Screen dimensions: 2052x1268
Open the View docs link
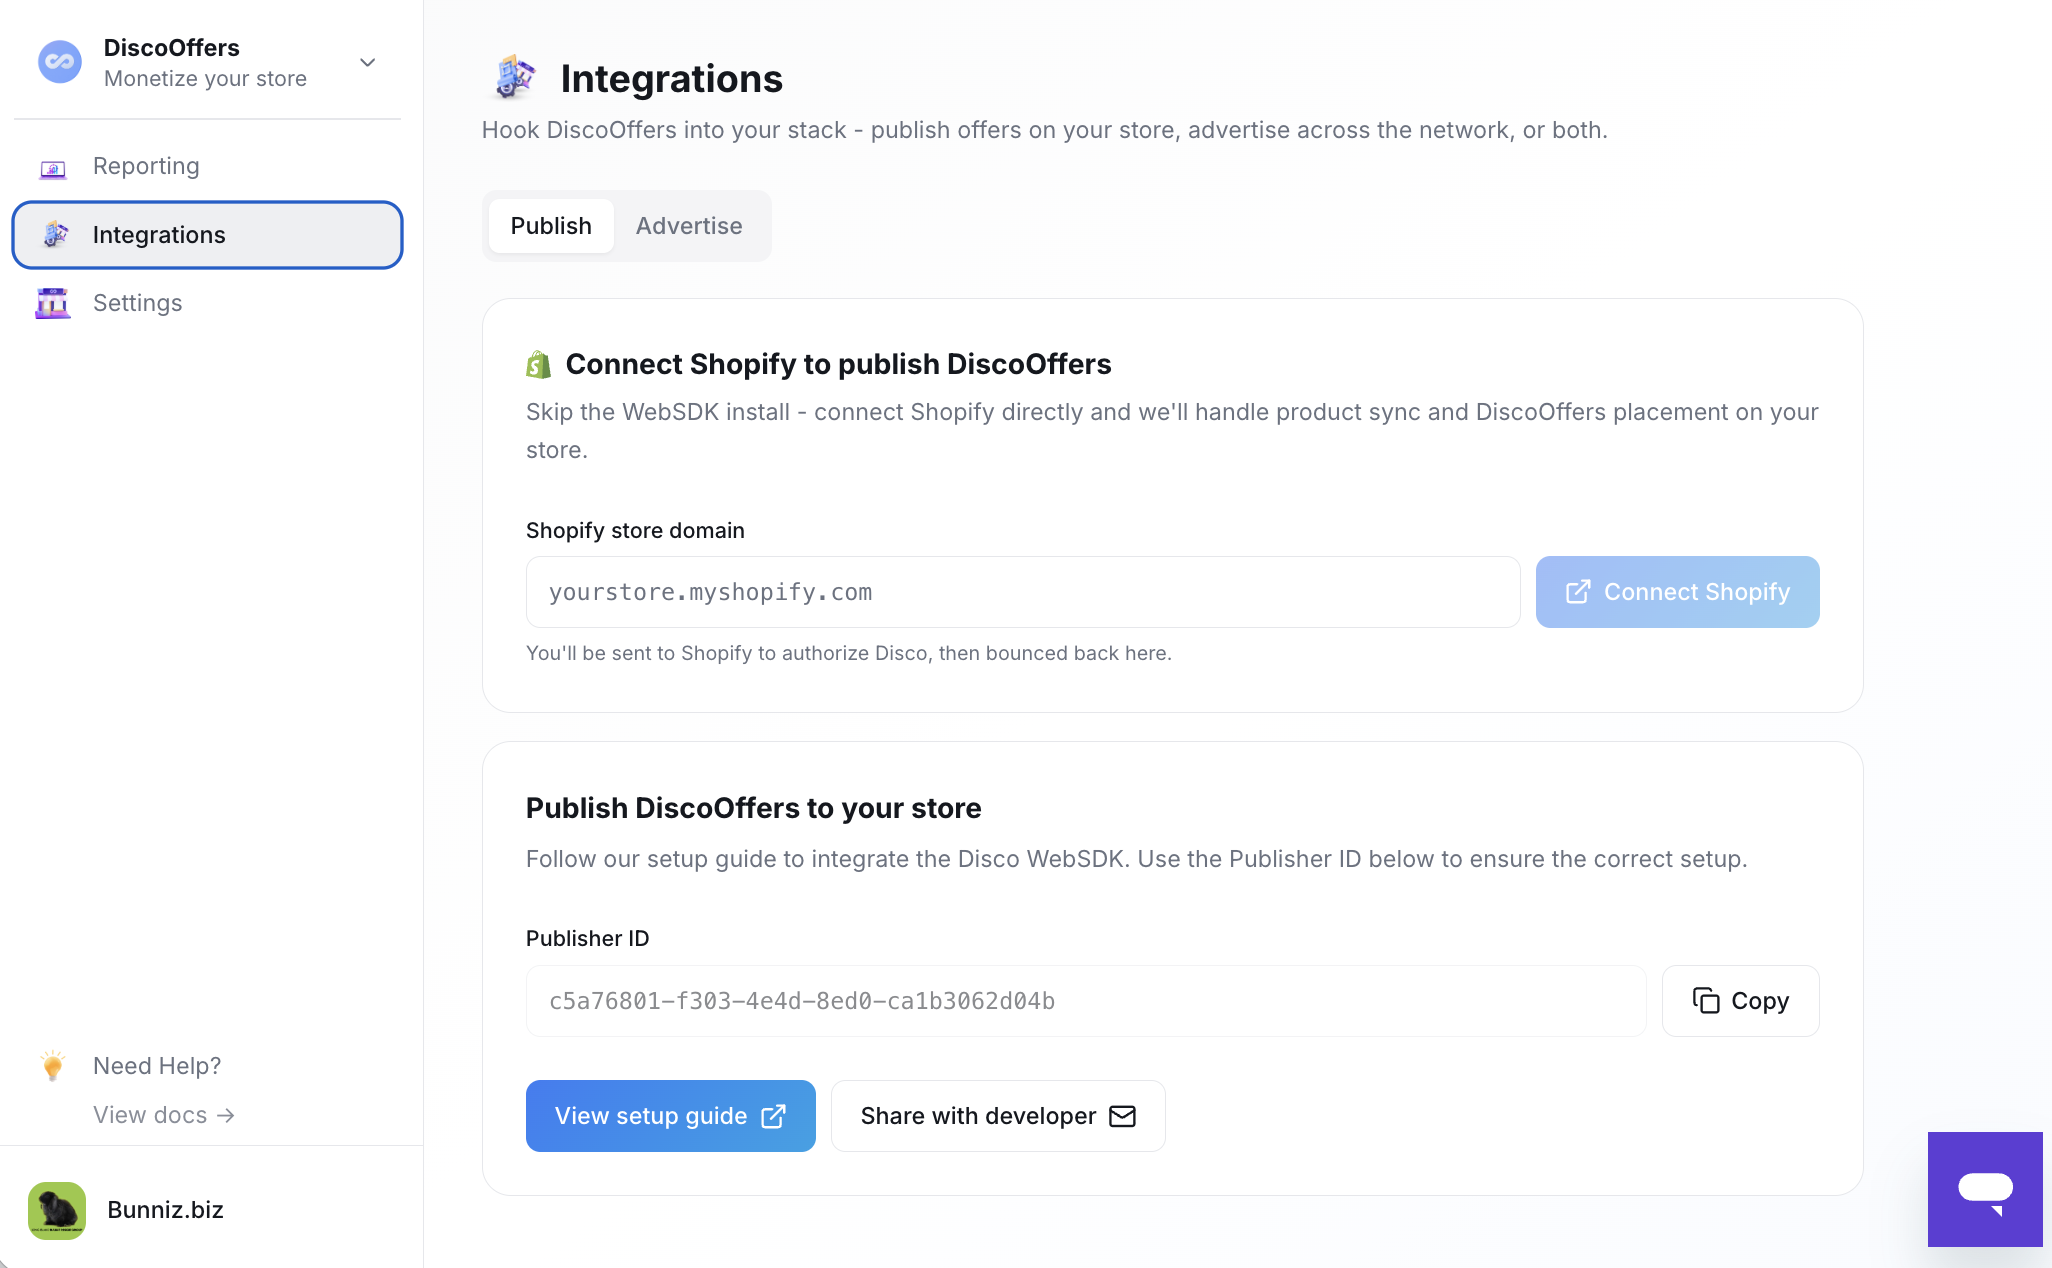pos(164,1115)
